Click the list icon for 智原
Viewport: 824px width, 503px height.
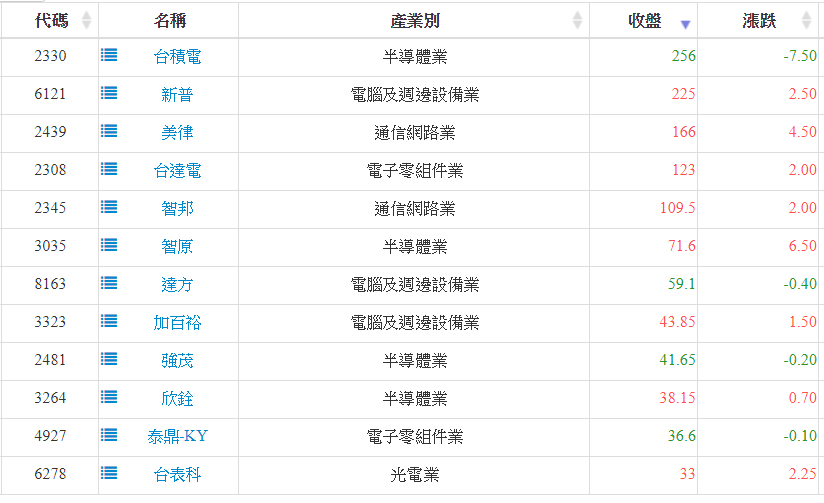[x=109, y=246]
